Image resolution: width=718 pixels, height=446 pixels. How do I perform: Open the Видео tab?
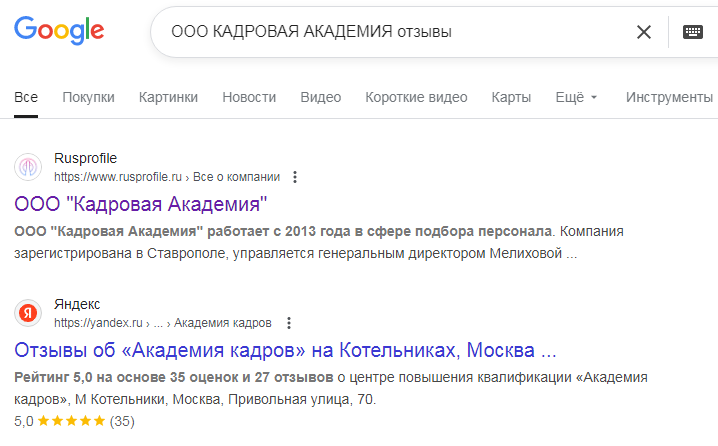click(321, 97)
